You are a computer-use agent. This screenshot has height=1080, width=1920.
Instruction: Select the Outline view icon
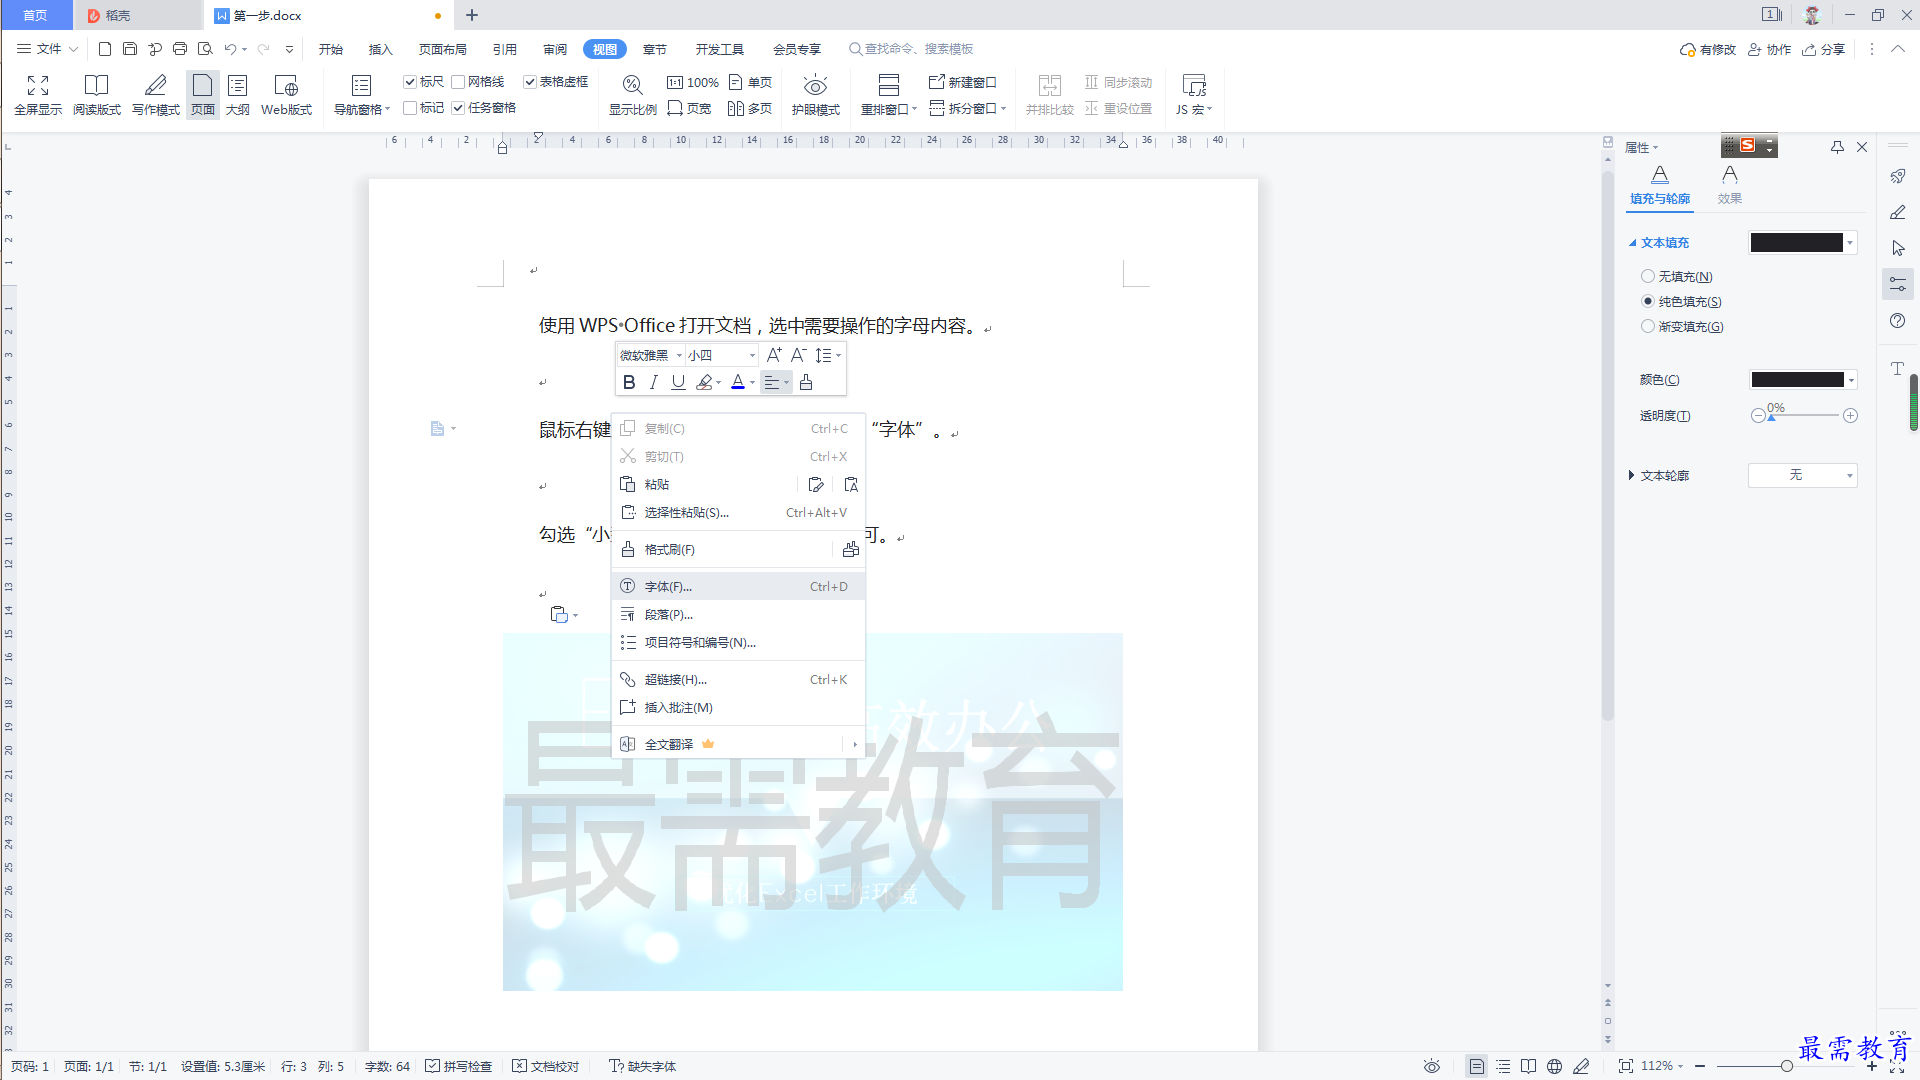(238, 95)
